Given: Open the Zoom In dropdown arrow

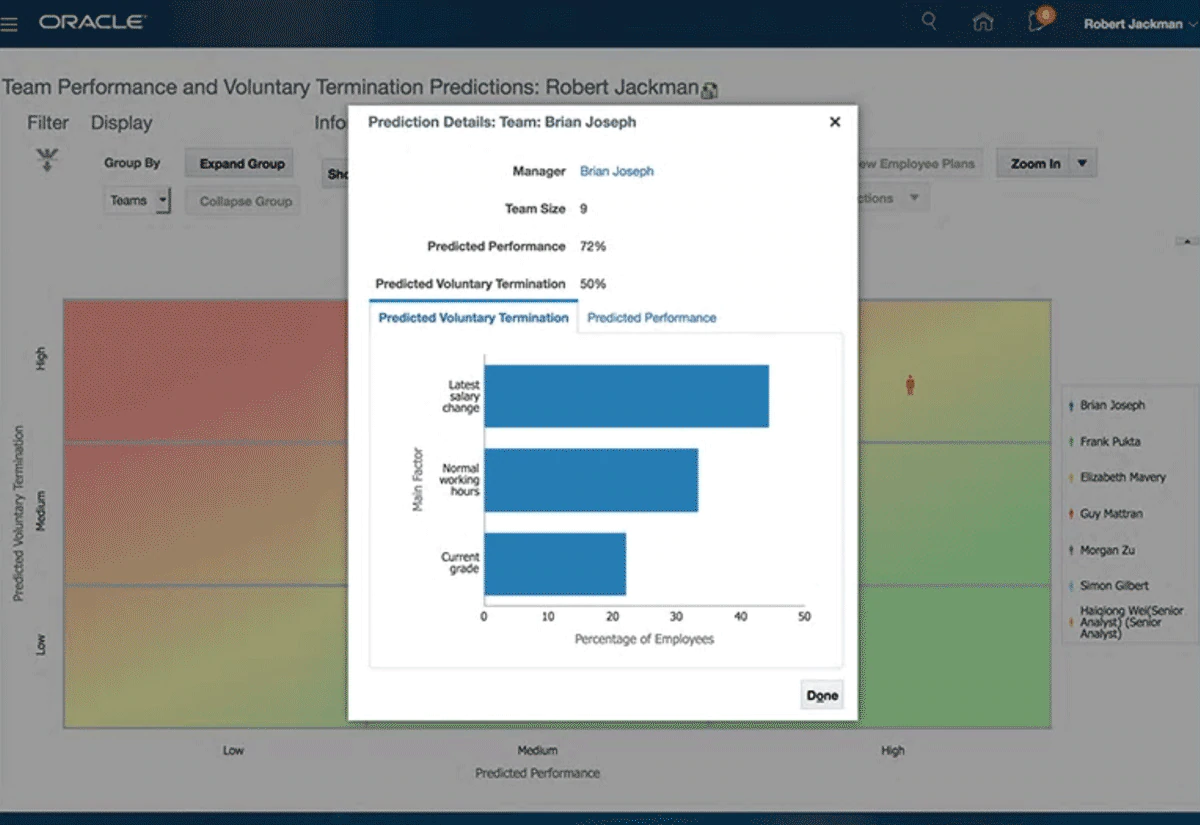Looking at the screenshot, I should (1083, 163).
